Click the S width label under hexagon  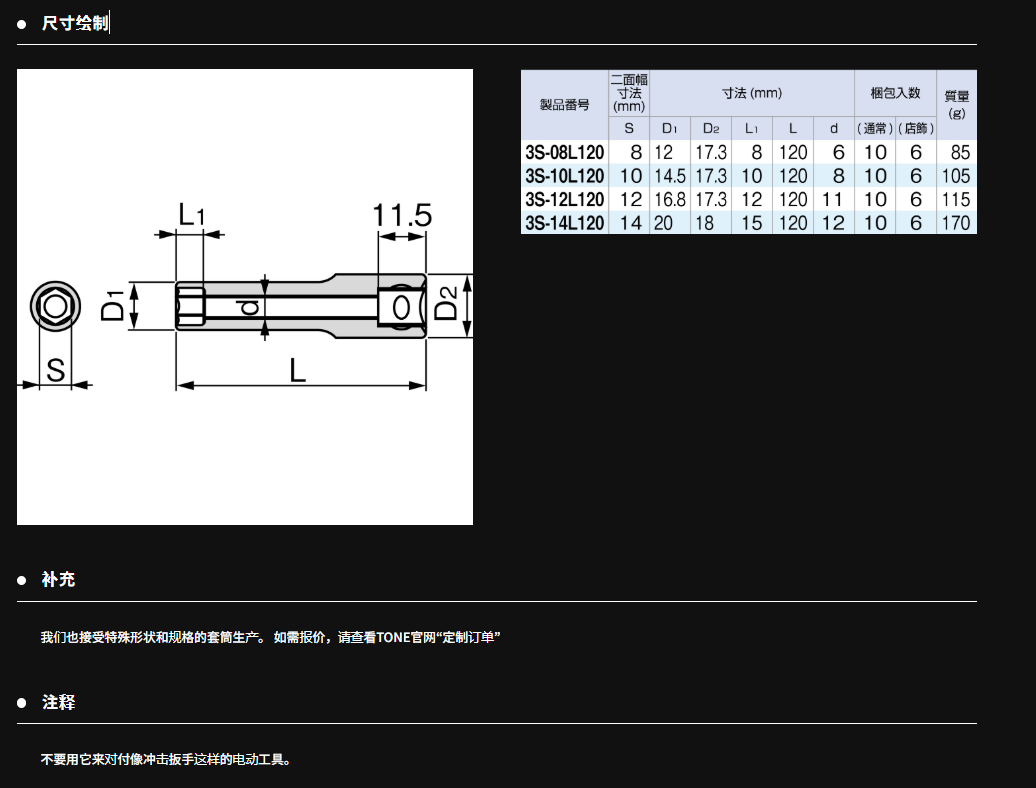56,370
